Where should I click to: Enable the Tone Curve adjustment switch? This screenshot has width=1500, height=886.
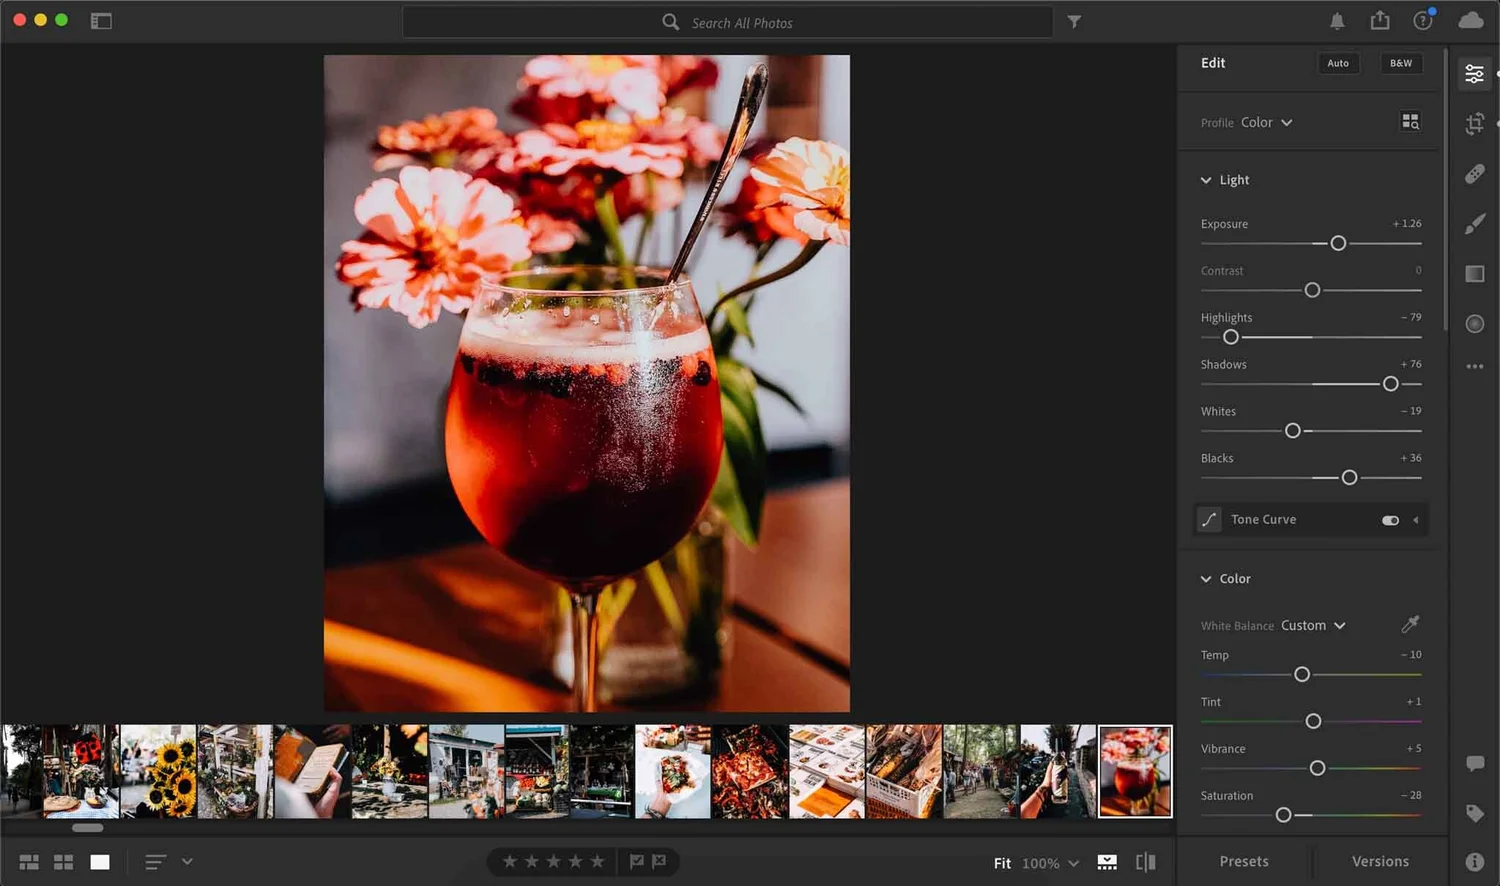tap(1389, 520)
